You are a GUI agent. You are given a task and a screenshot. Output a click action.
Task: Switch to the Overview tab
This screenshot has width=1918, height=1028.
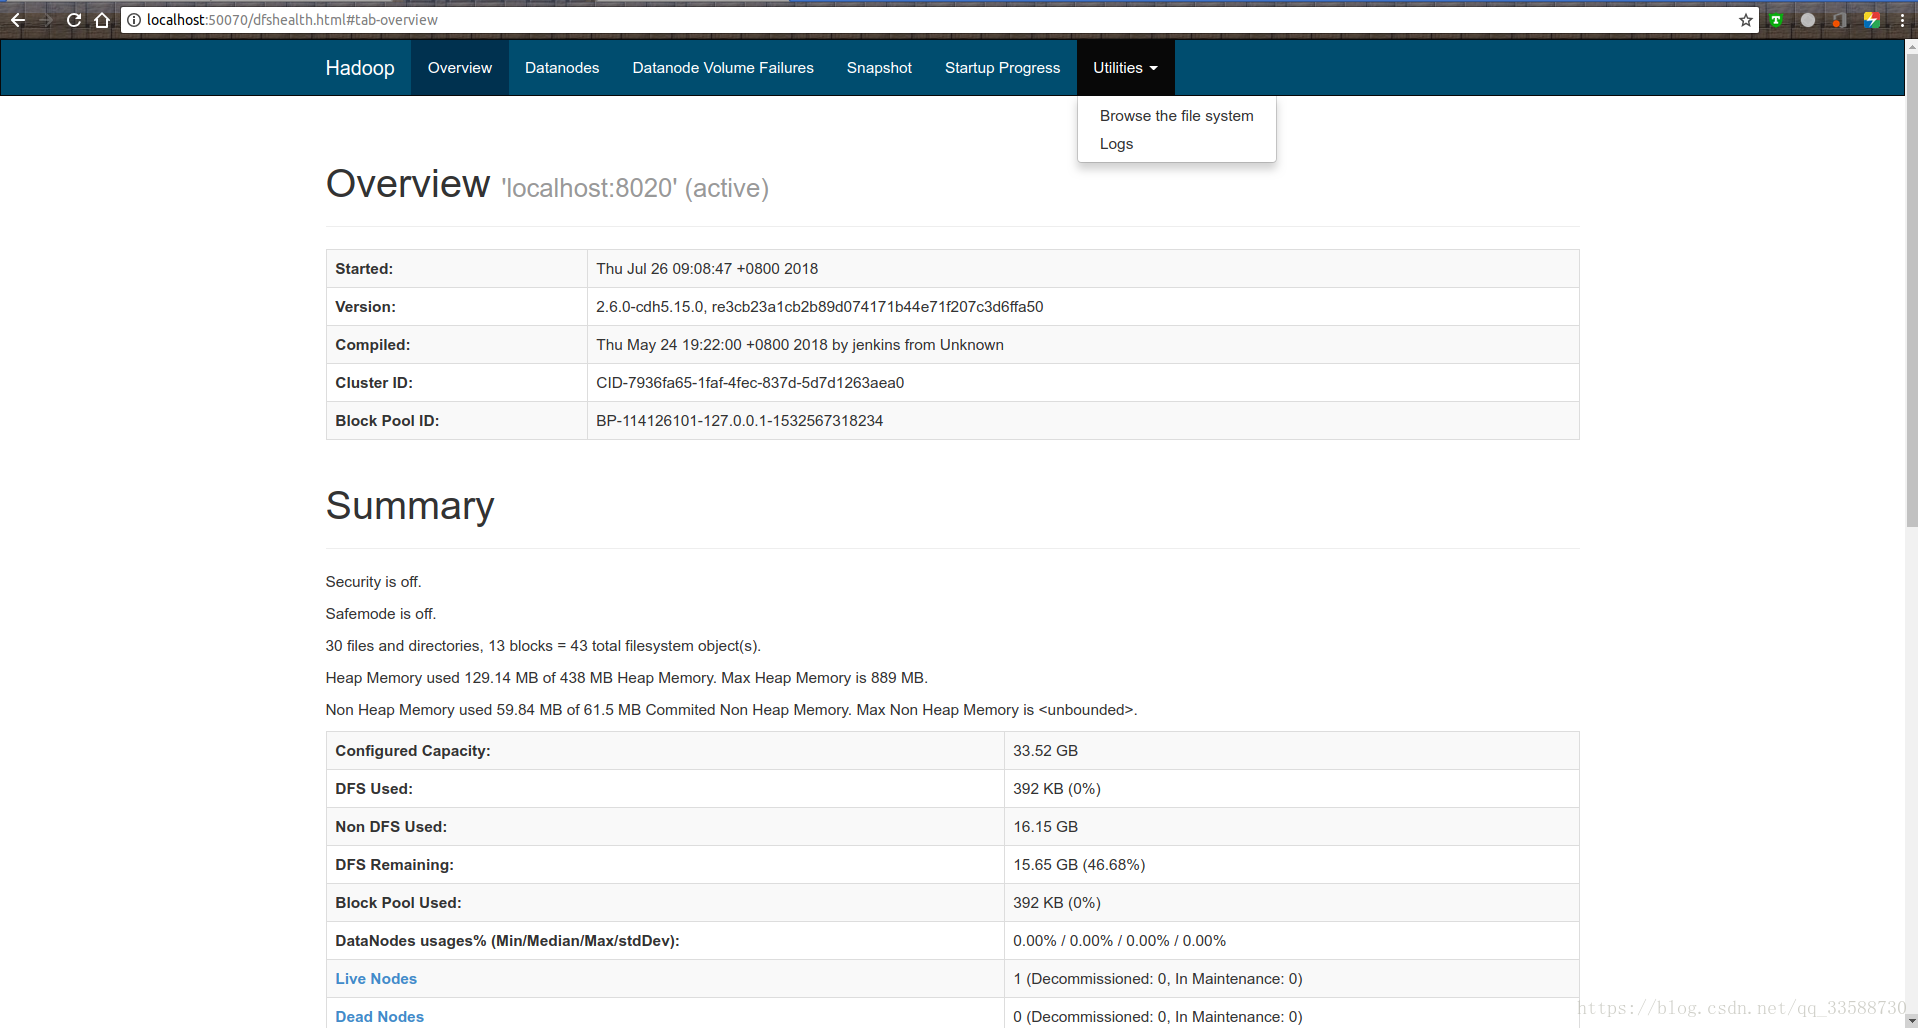coord(460,68)
